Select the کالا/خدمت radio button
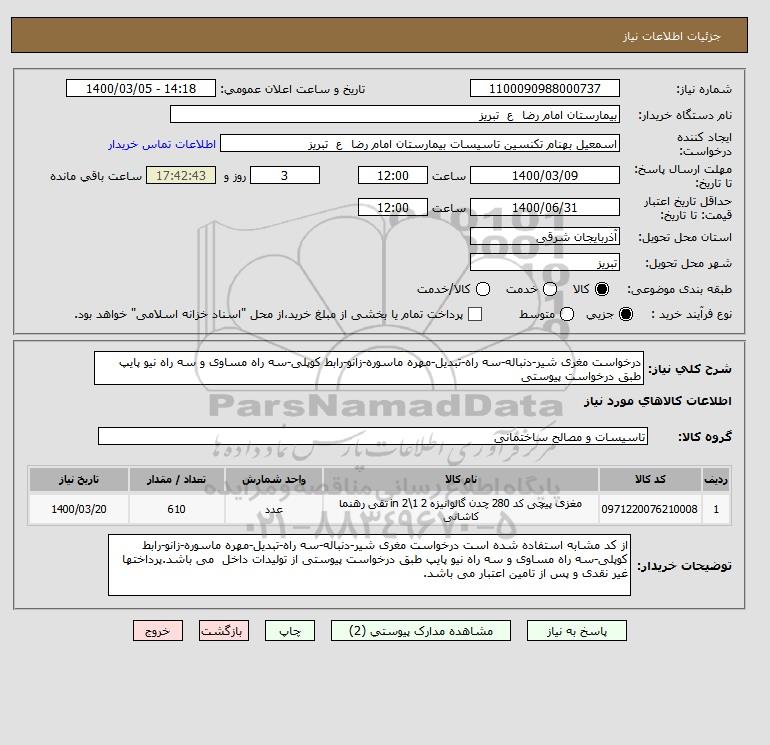Screen dimensions: 770x745 coord(483,289)
